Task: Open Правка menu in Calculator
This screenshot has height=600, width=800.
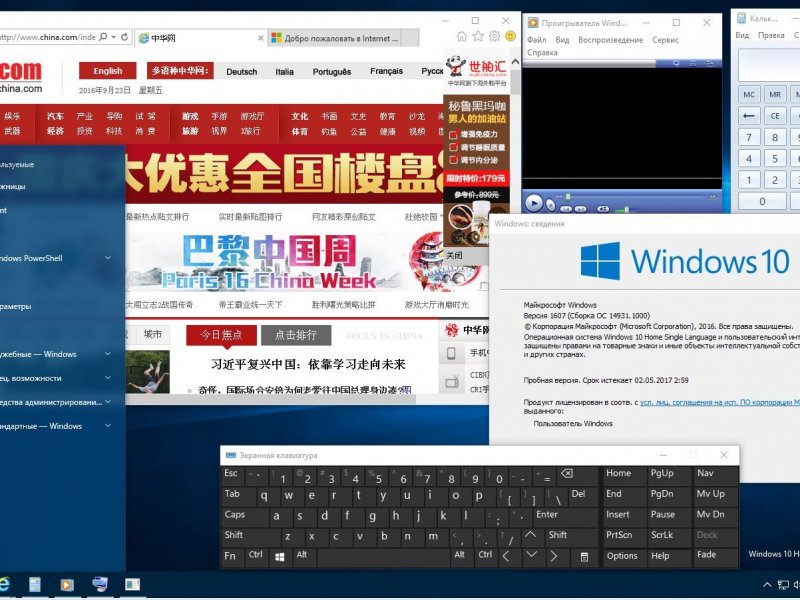Action: [x=771, y=36]
